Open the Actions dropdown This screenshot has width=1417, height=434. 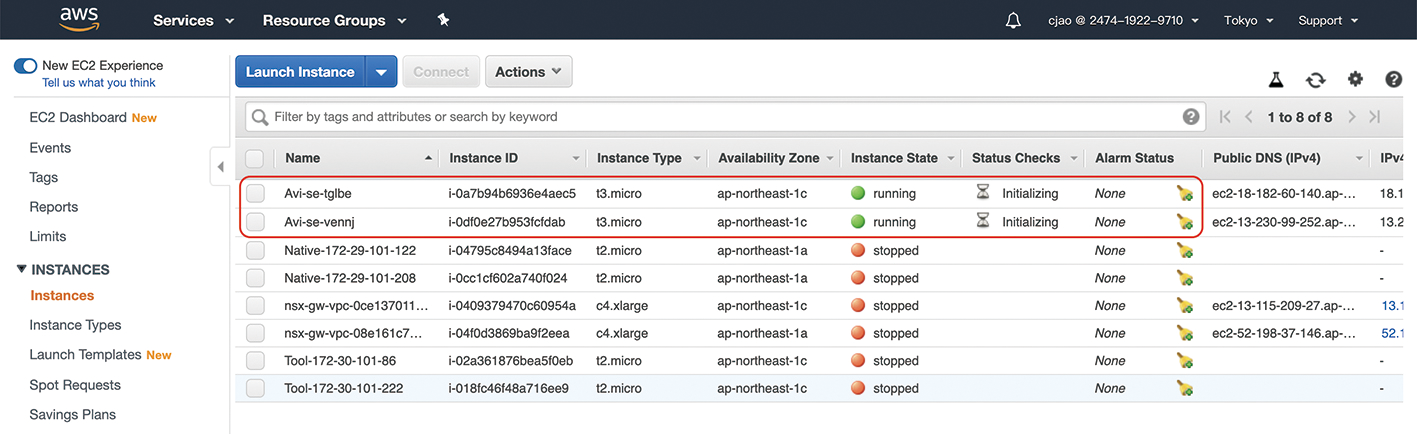point(529,72)
